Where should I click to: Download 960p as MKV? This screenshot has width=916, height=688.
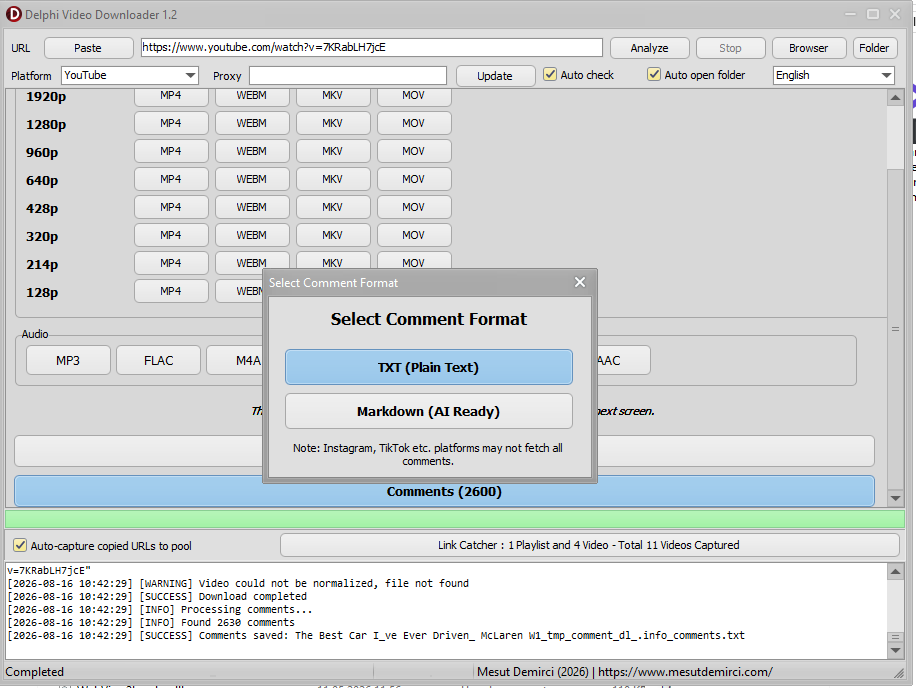[x=333, y=151]
